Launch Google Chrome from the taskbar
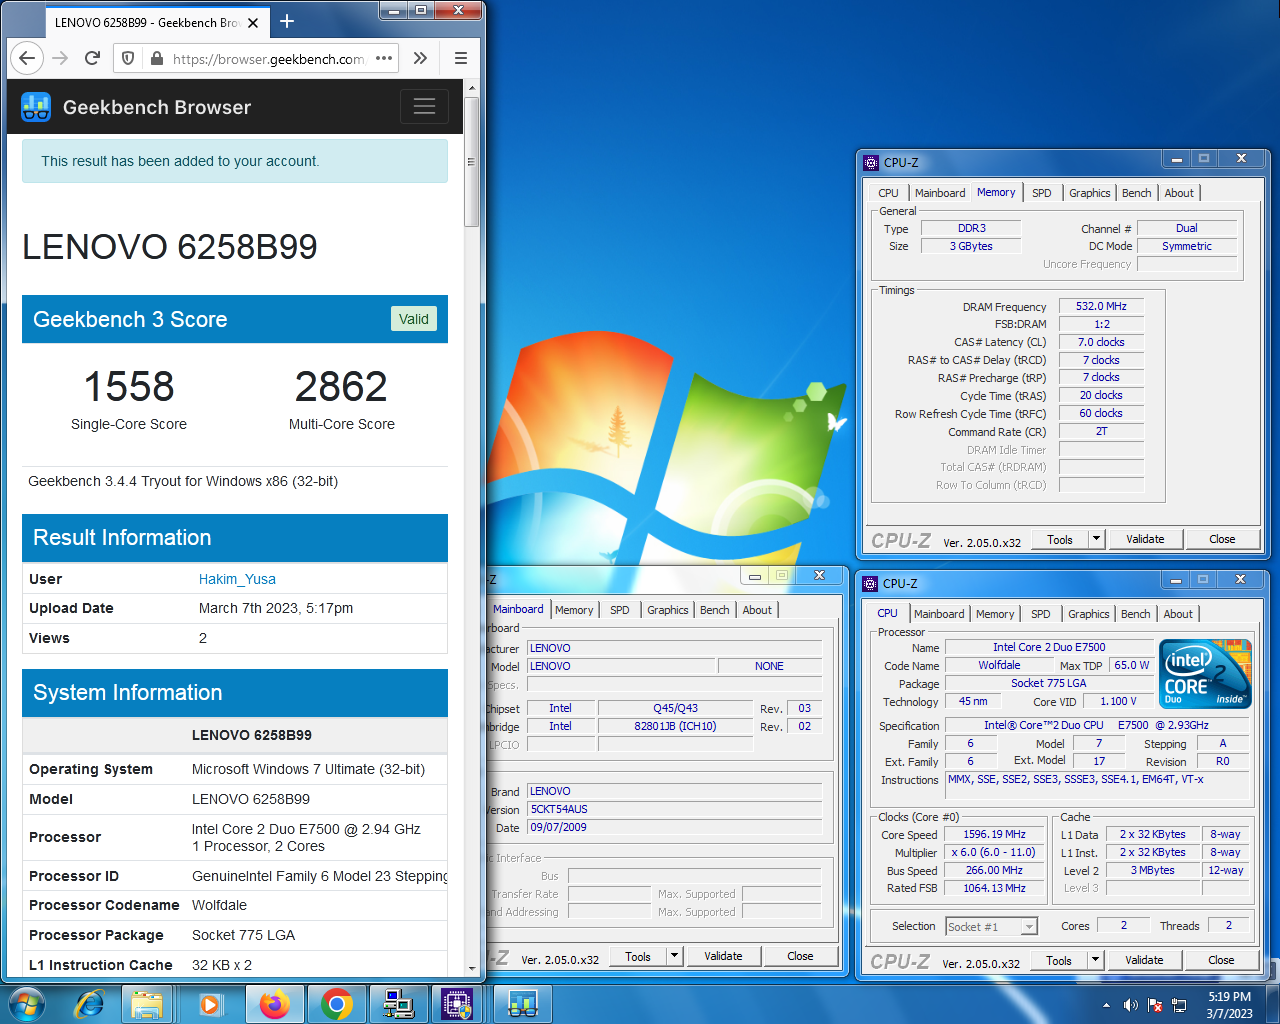1280x1024 pixels. 337,1004
